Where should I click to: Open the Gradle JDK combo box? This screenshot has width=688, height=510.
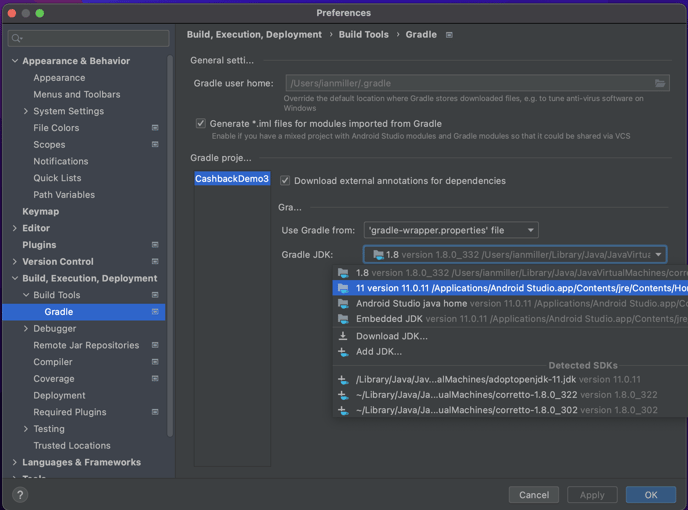pos(514,255)
